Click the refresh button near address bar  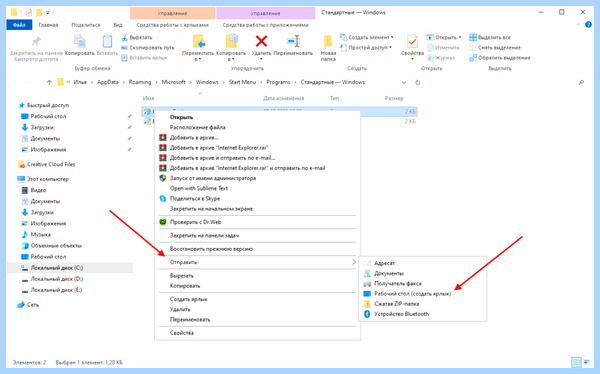[x=417, y=82]
